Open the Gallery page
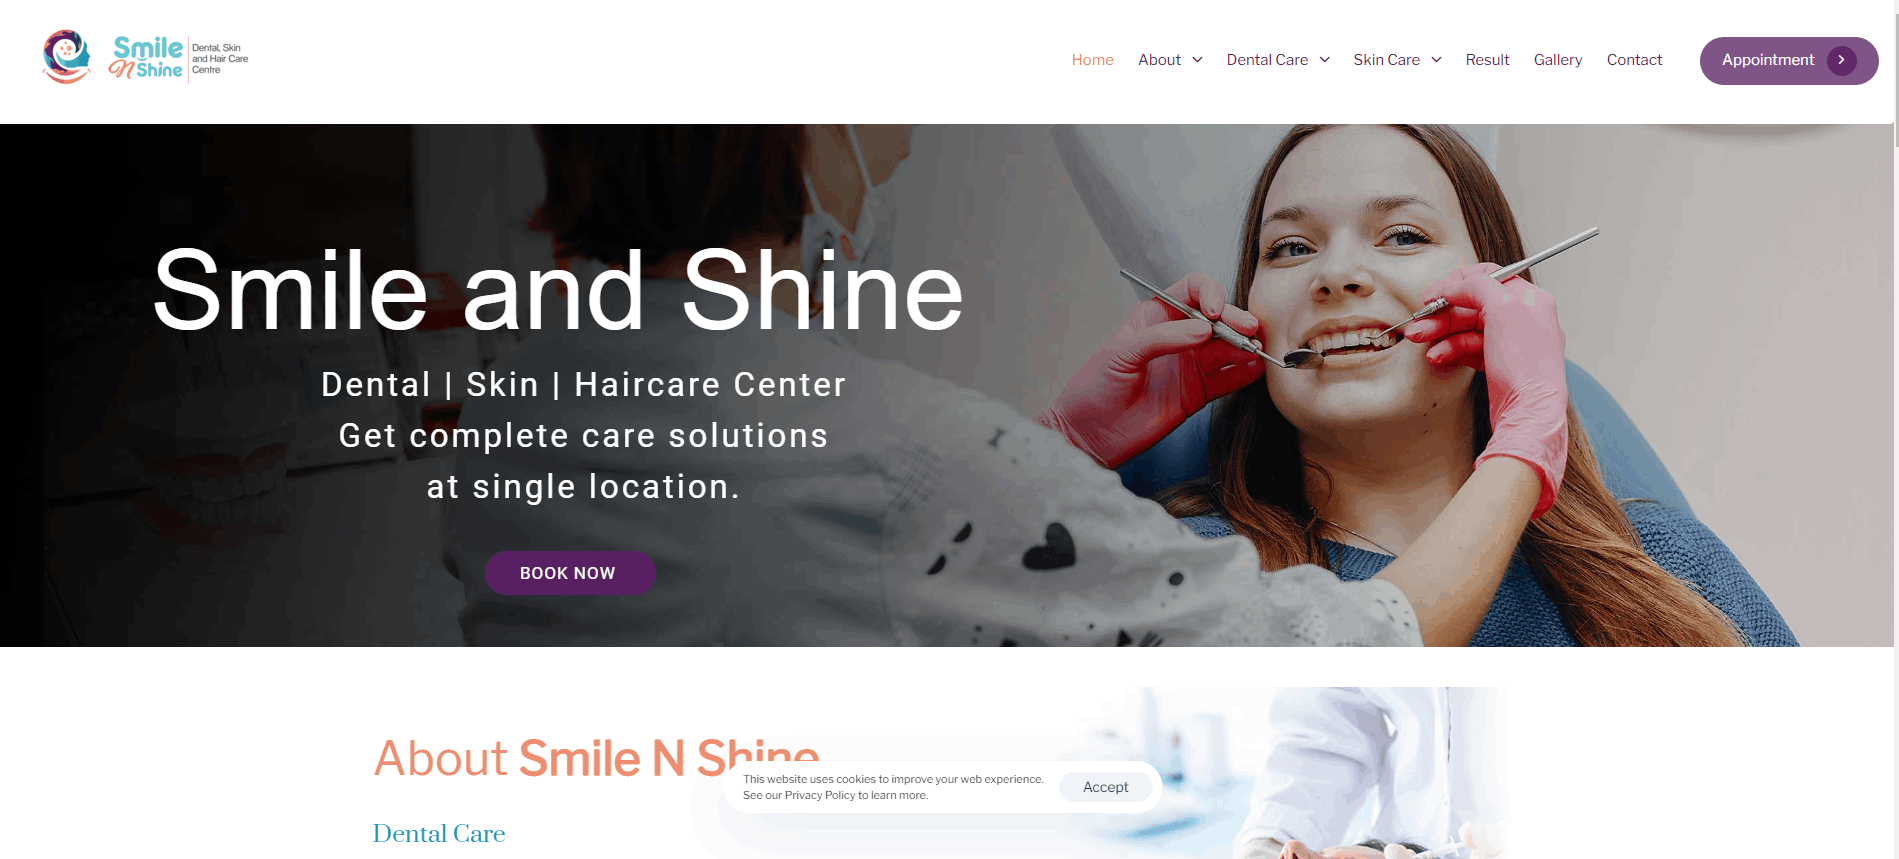The height and width of the screenshot is (859, 1899). pos(1557,60)
